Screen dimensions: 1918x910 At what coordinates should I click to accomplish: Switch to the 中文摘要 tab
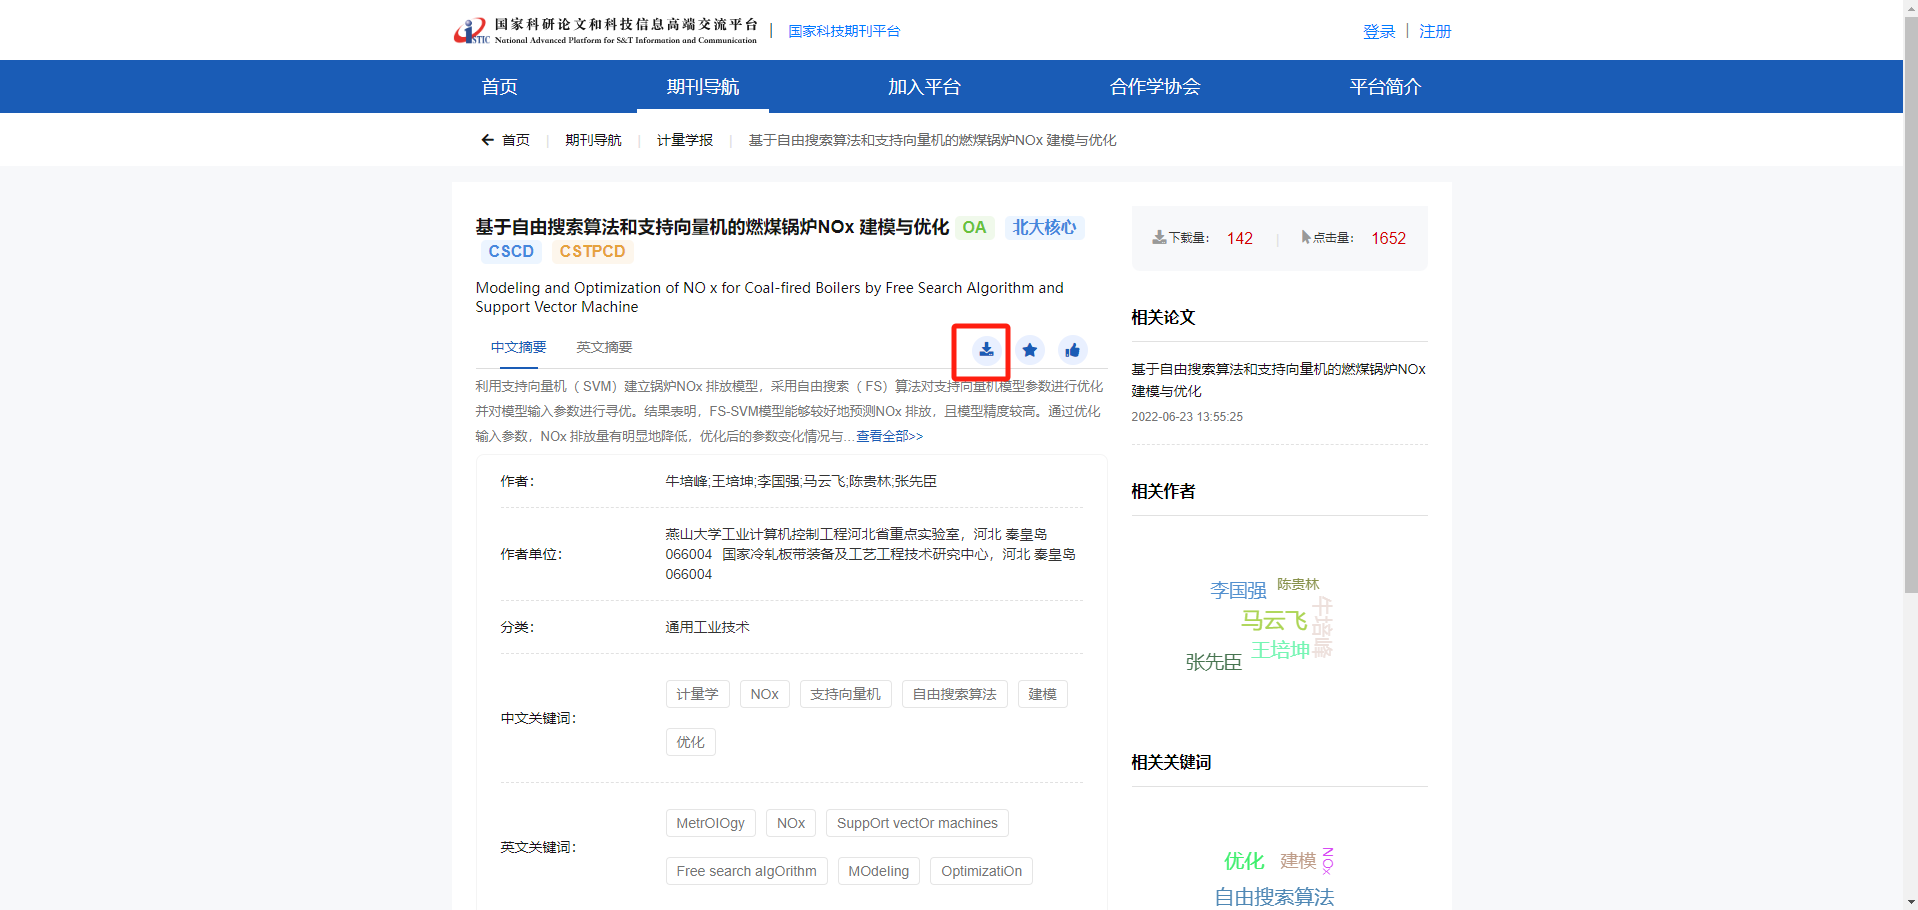519,347
